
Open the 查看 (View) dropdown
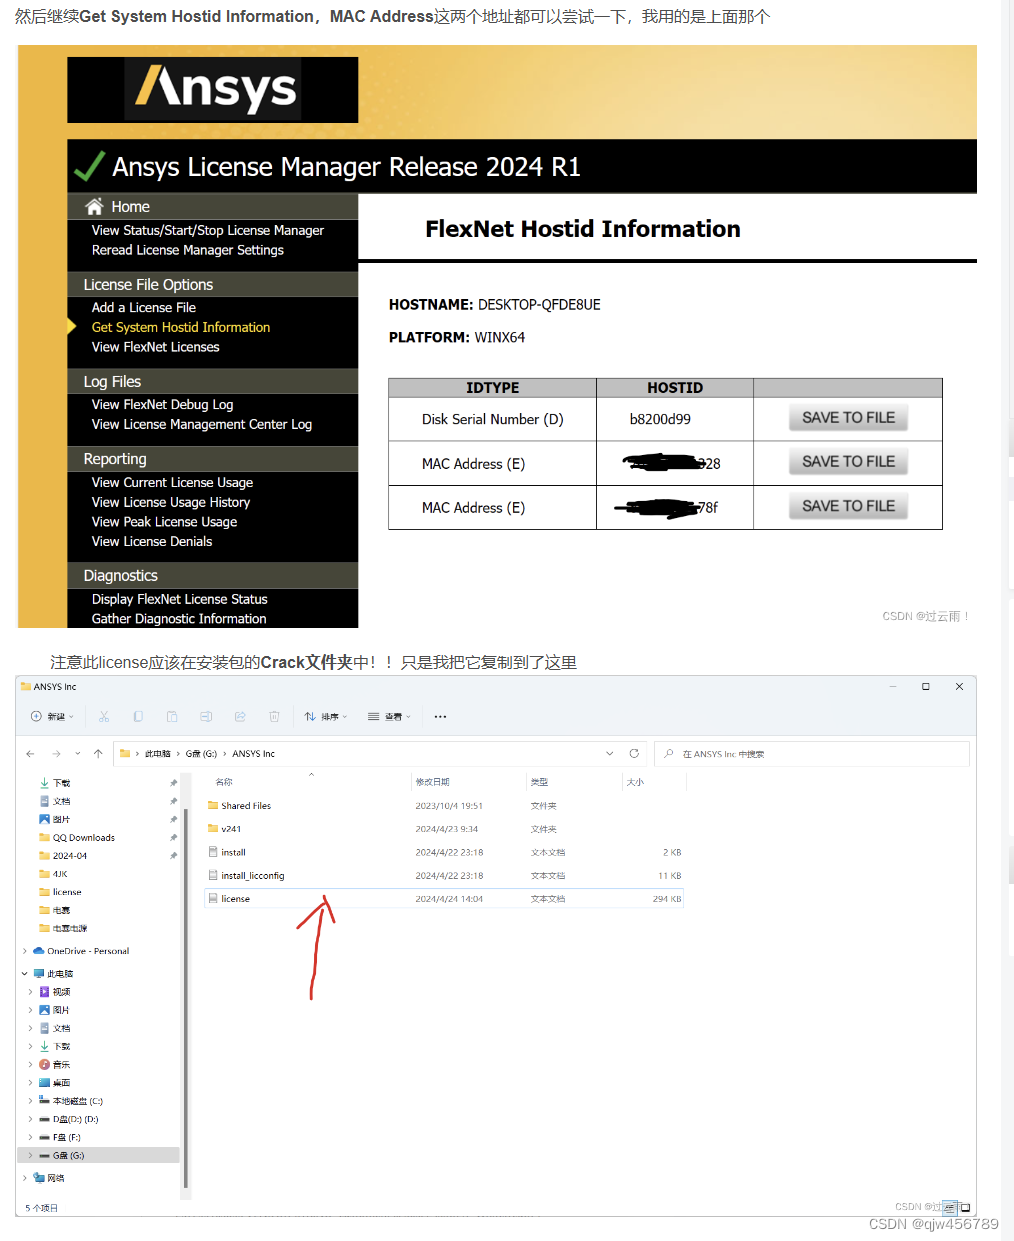(x=389, y=716)
